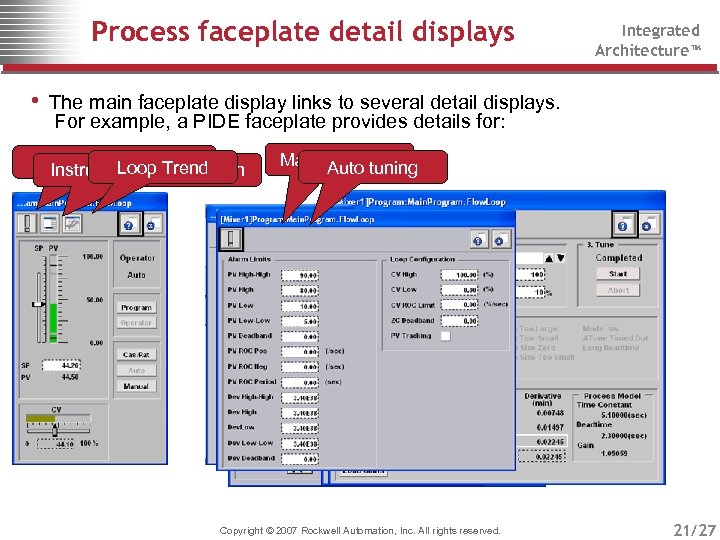Click the Dev High field
720x540 pixels.
[300, 413]
